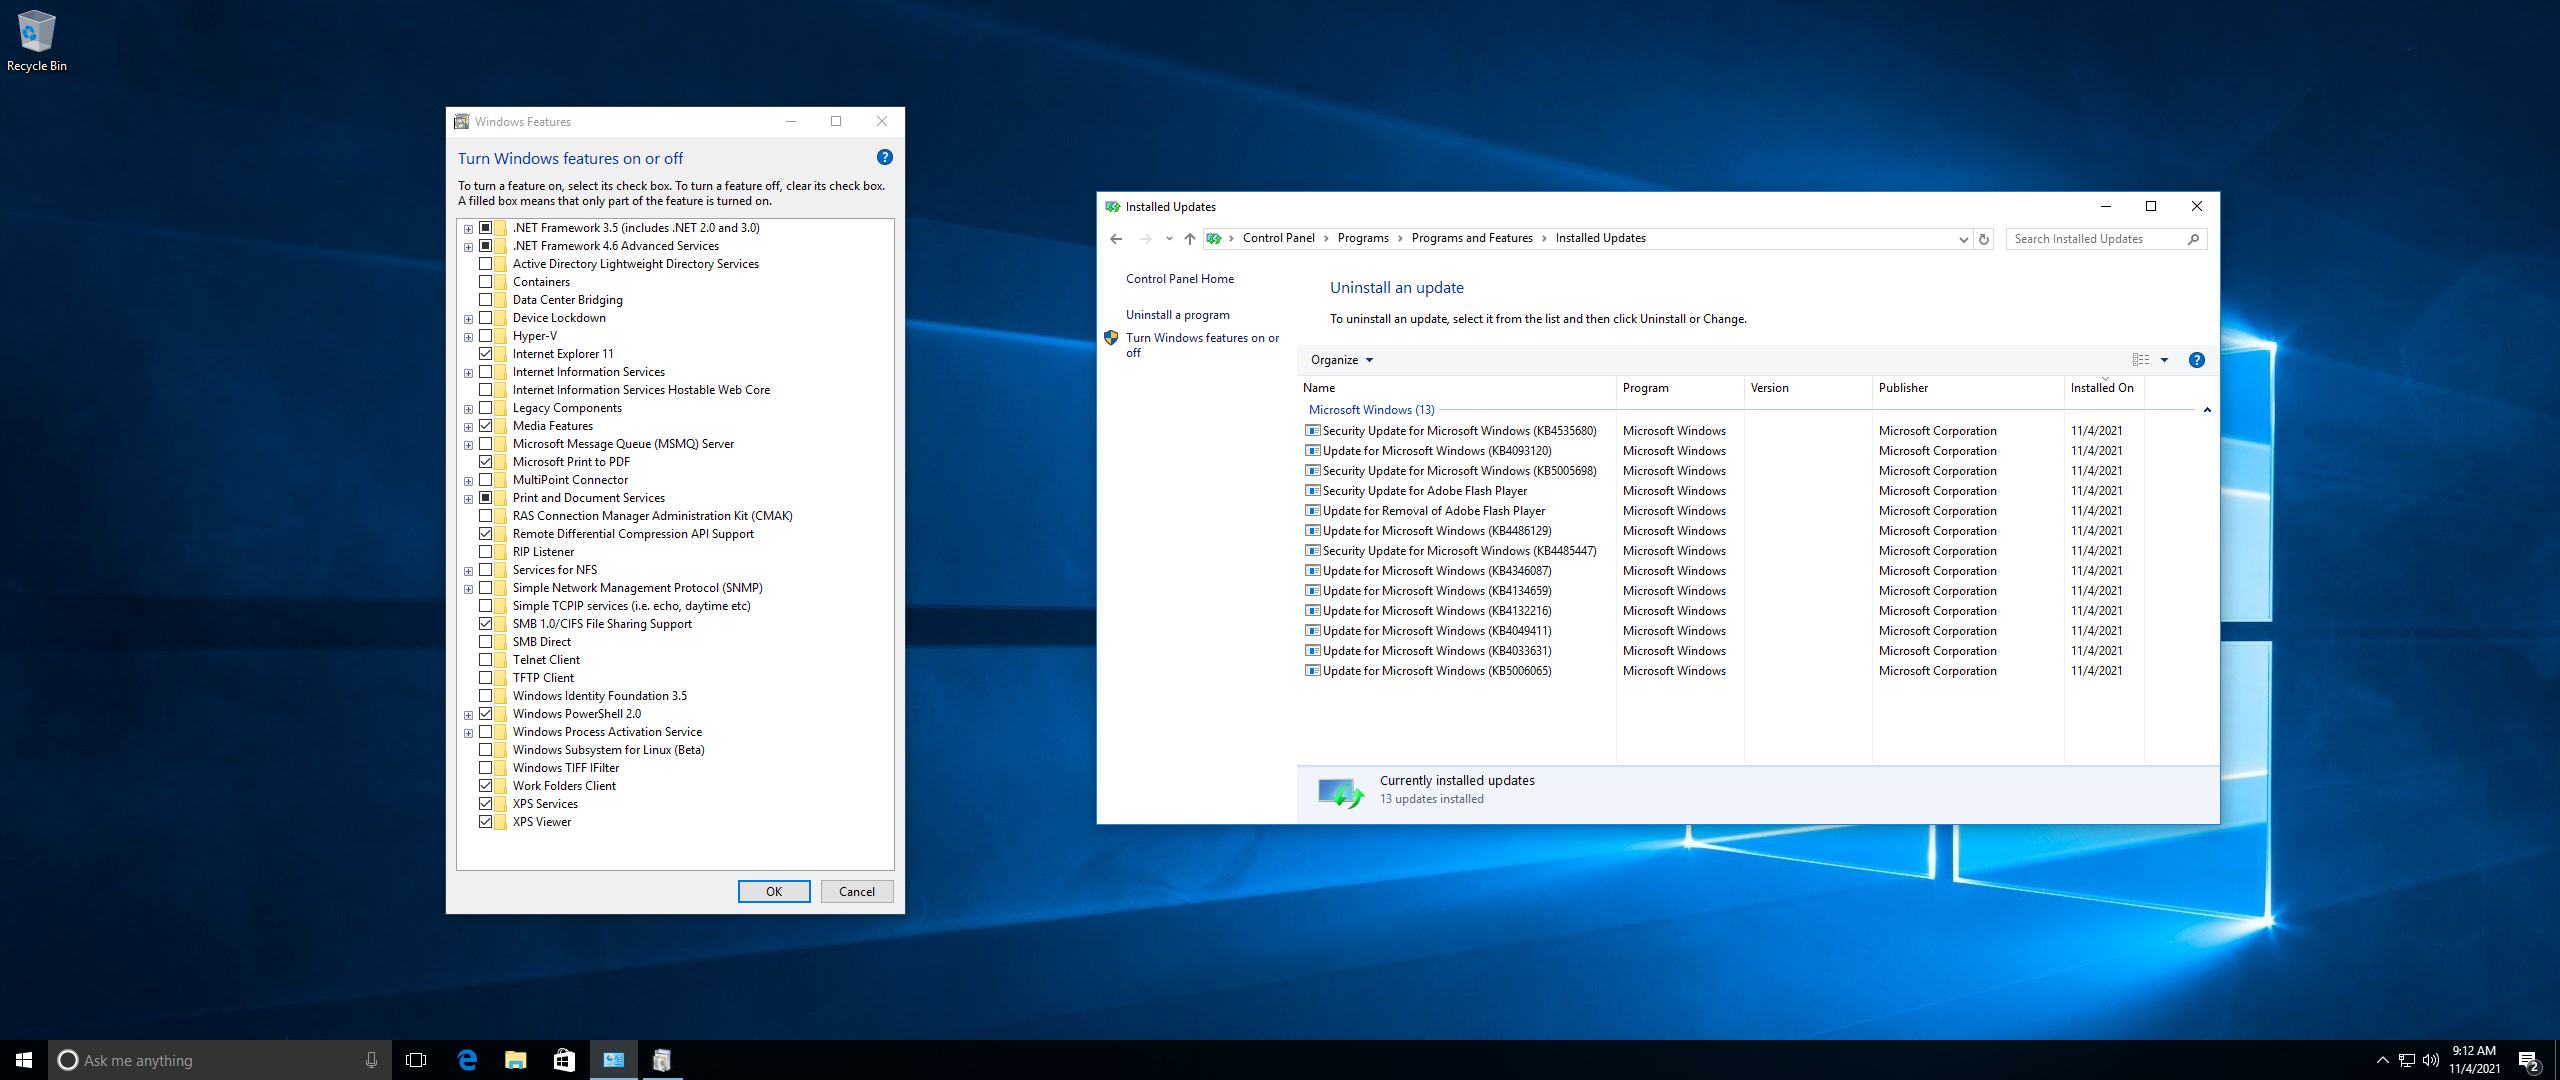Click the Microsoft Windows (13) group header
This screenshot has height=1080, width=2560.
[x=1371, y=410]
